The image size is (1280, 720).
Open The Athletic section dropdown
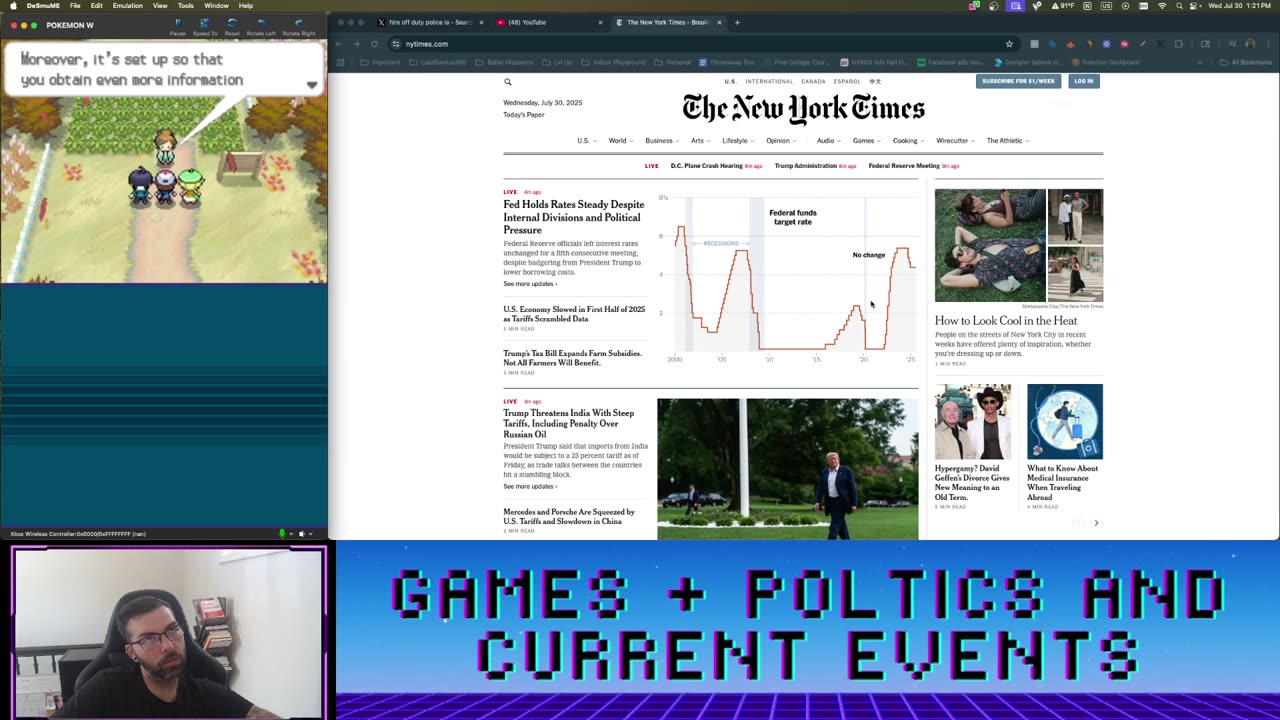coord(1008,141)
